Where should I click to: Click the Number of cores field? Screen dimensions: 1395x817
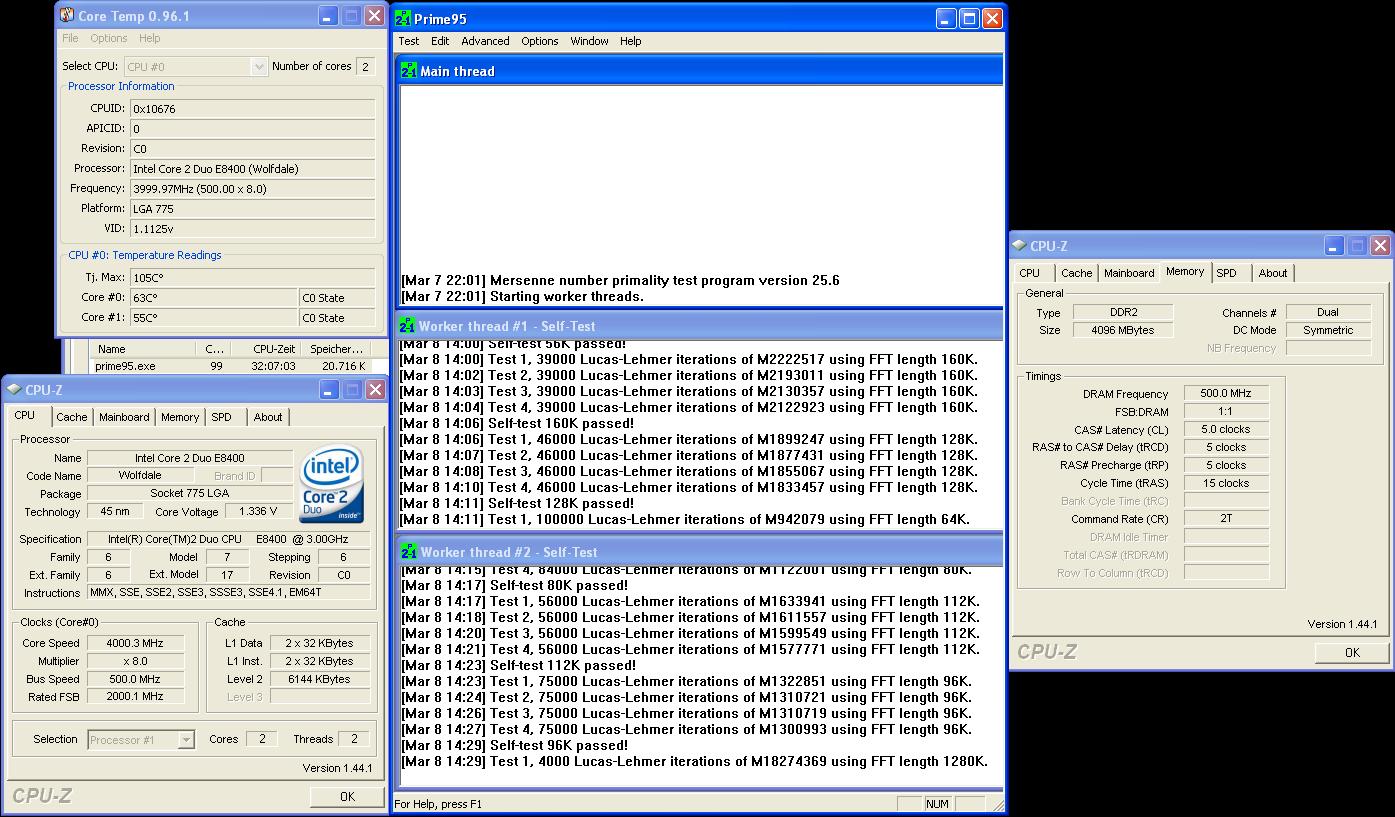[x=365, y=67]
